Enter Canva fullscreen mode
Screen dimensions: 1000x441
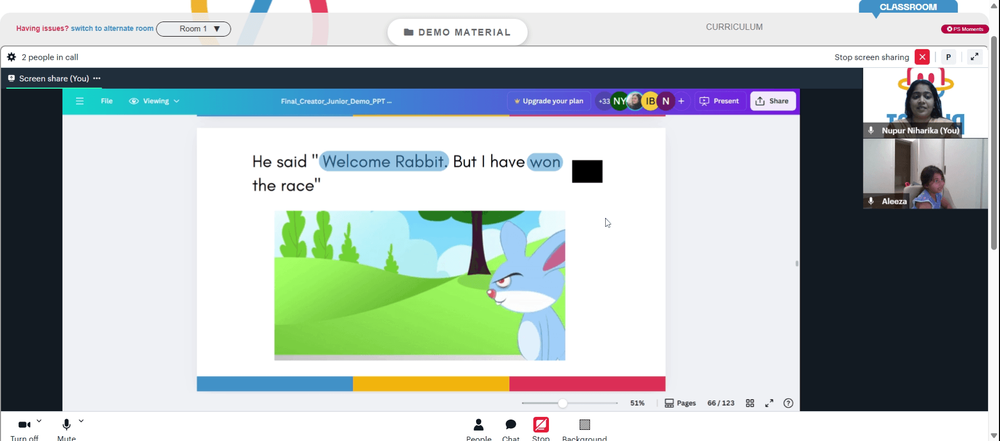click(x=769, y=403)
